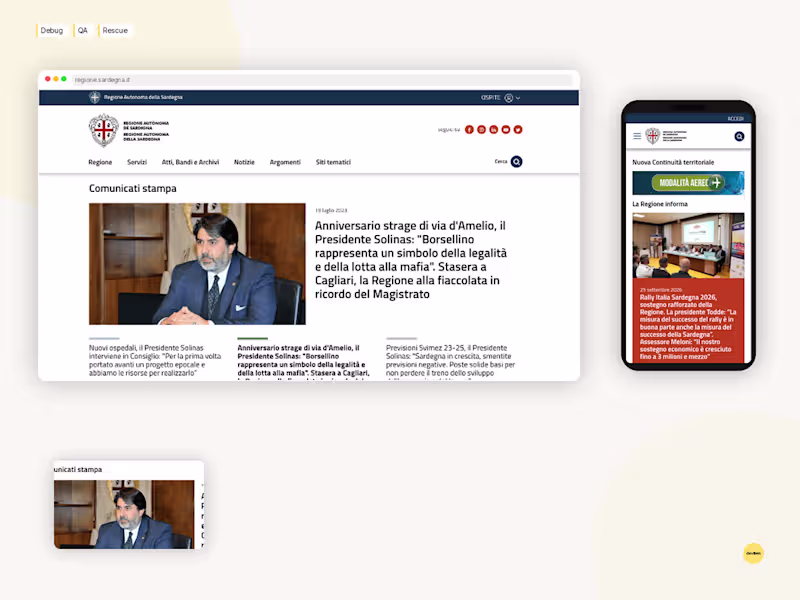The width and height of the screenshot is (800, 600).
Task: Open the large Anniversario strage headline beside the photo
Action: tap(411, 260)
